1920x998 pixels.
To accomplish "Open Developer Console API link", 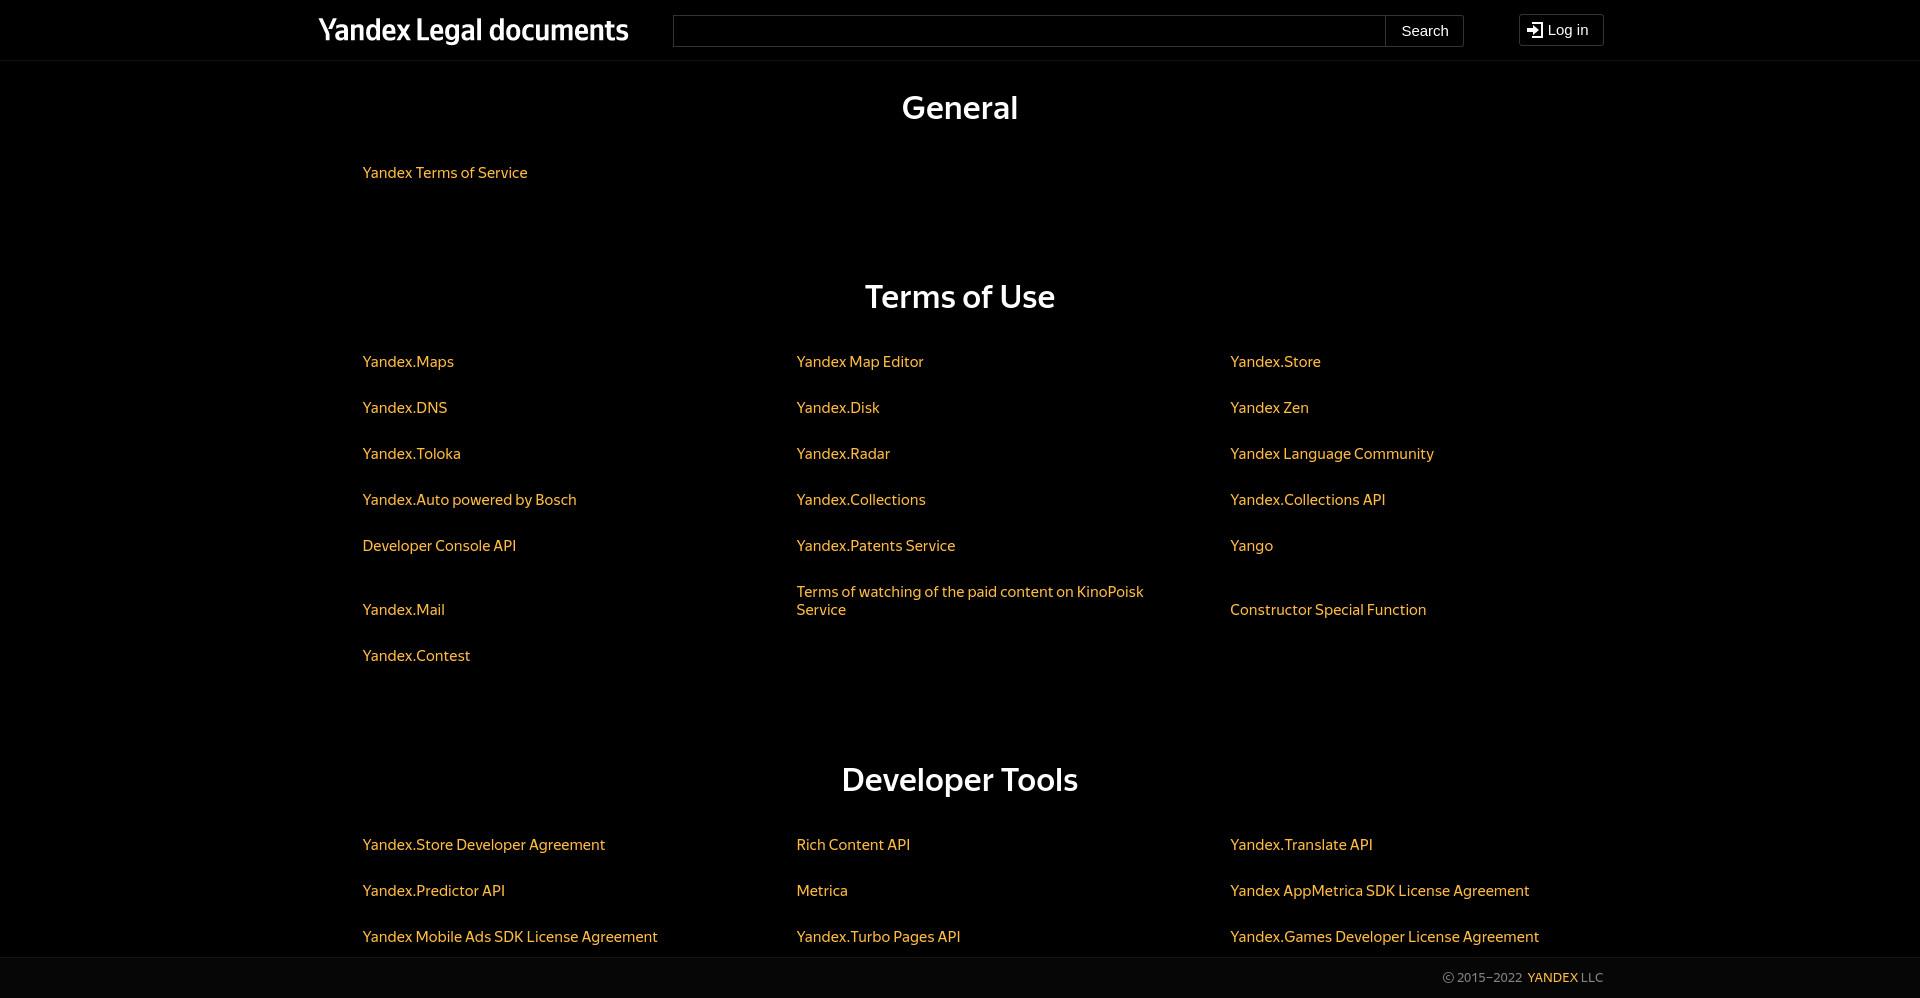I will [439, 546].
